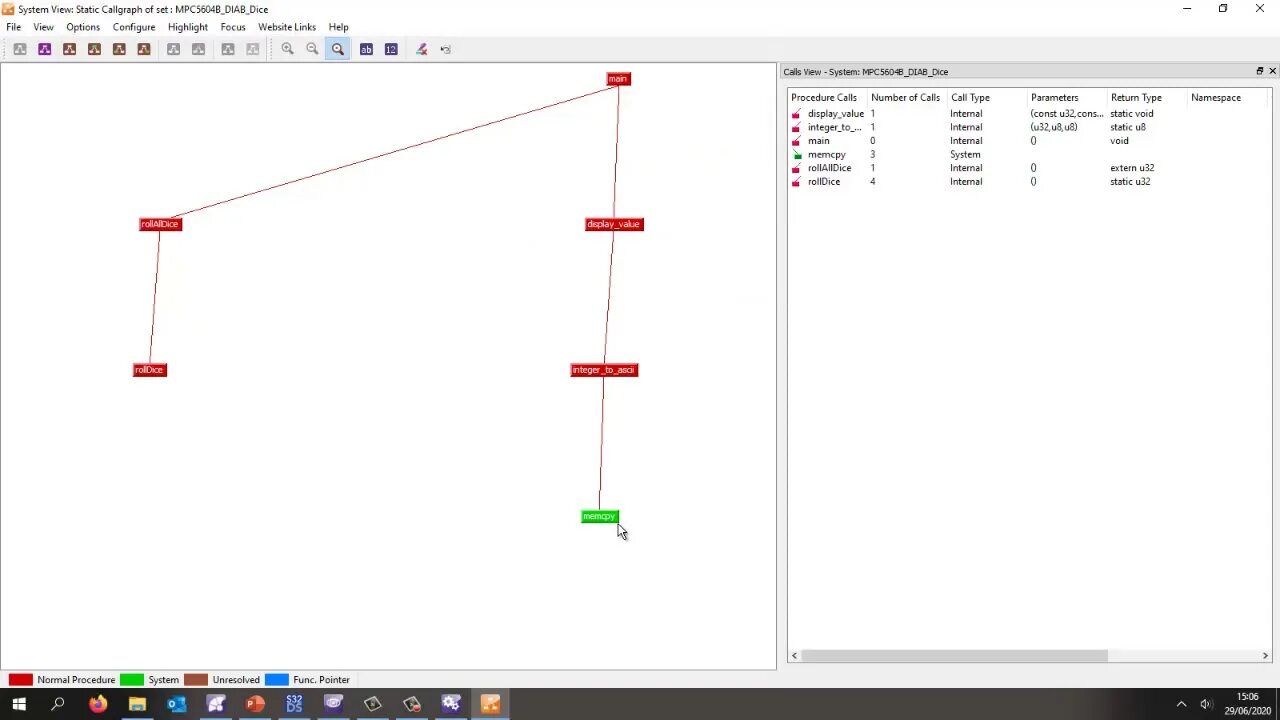This screenshot has height=720, width=1280.
Task: Select the rollDice node in callgraph
Action: coord(150,370)
